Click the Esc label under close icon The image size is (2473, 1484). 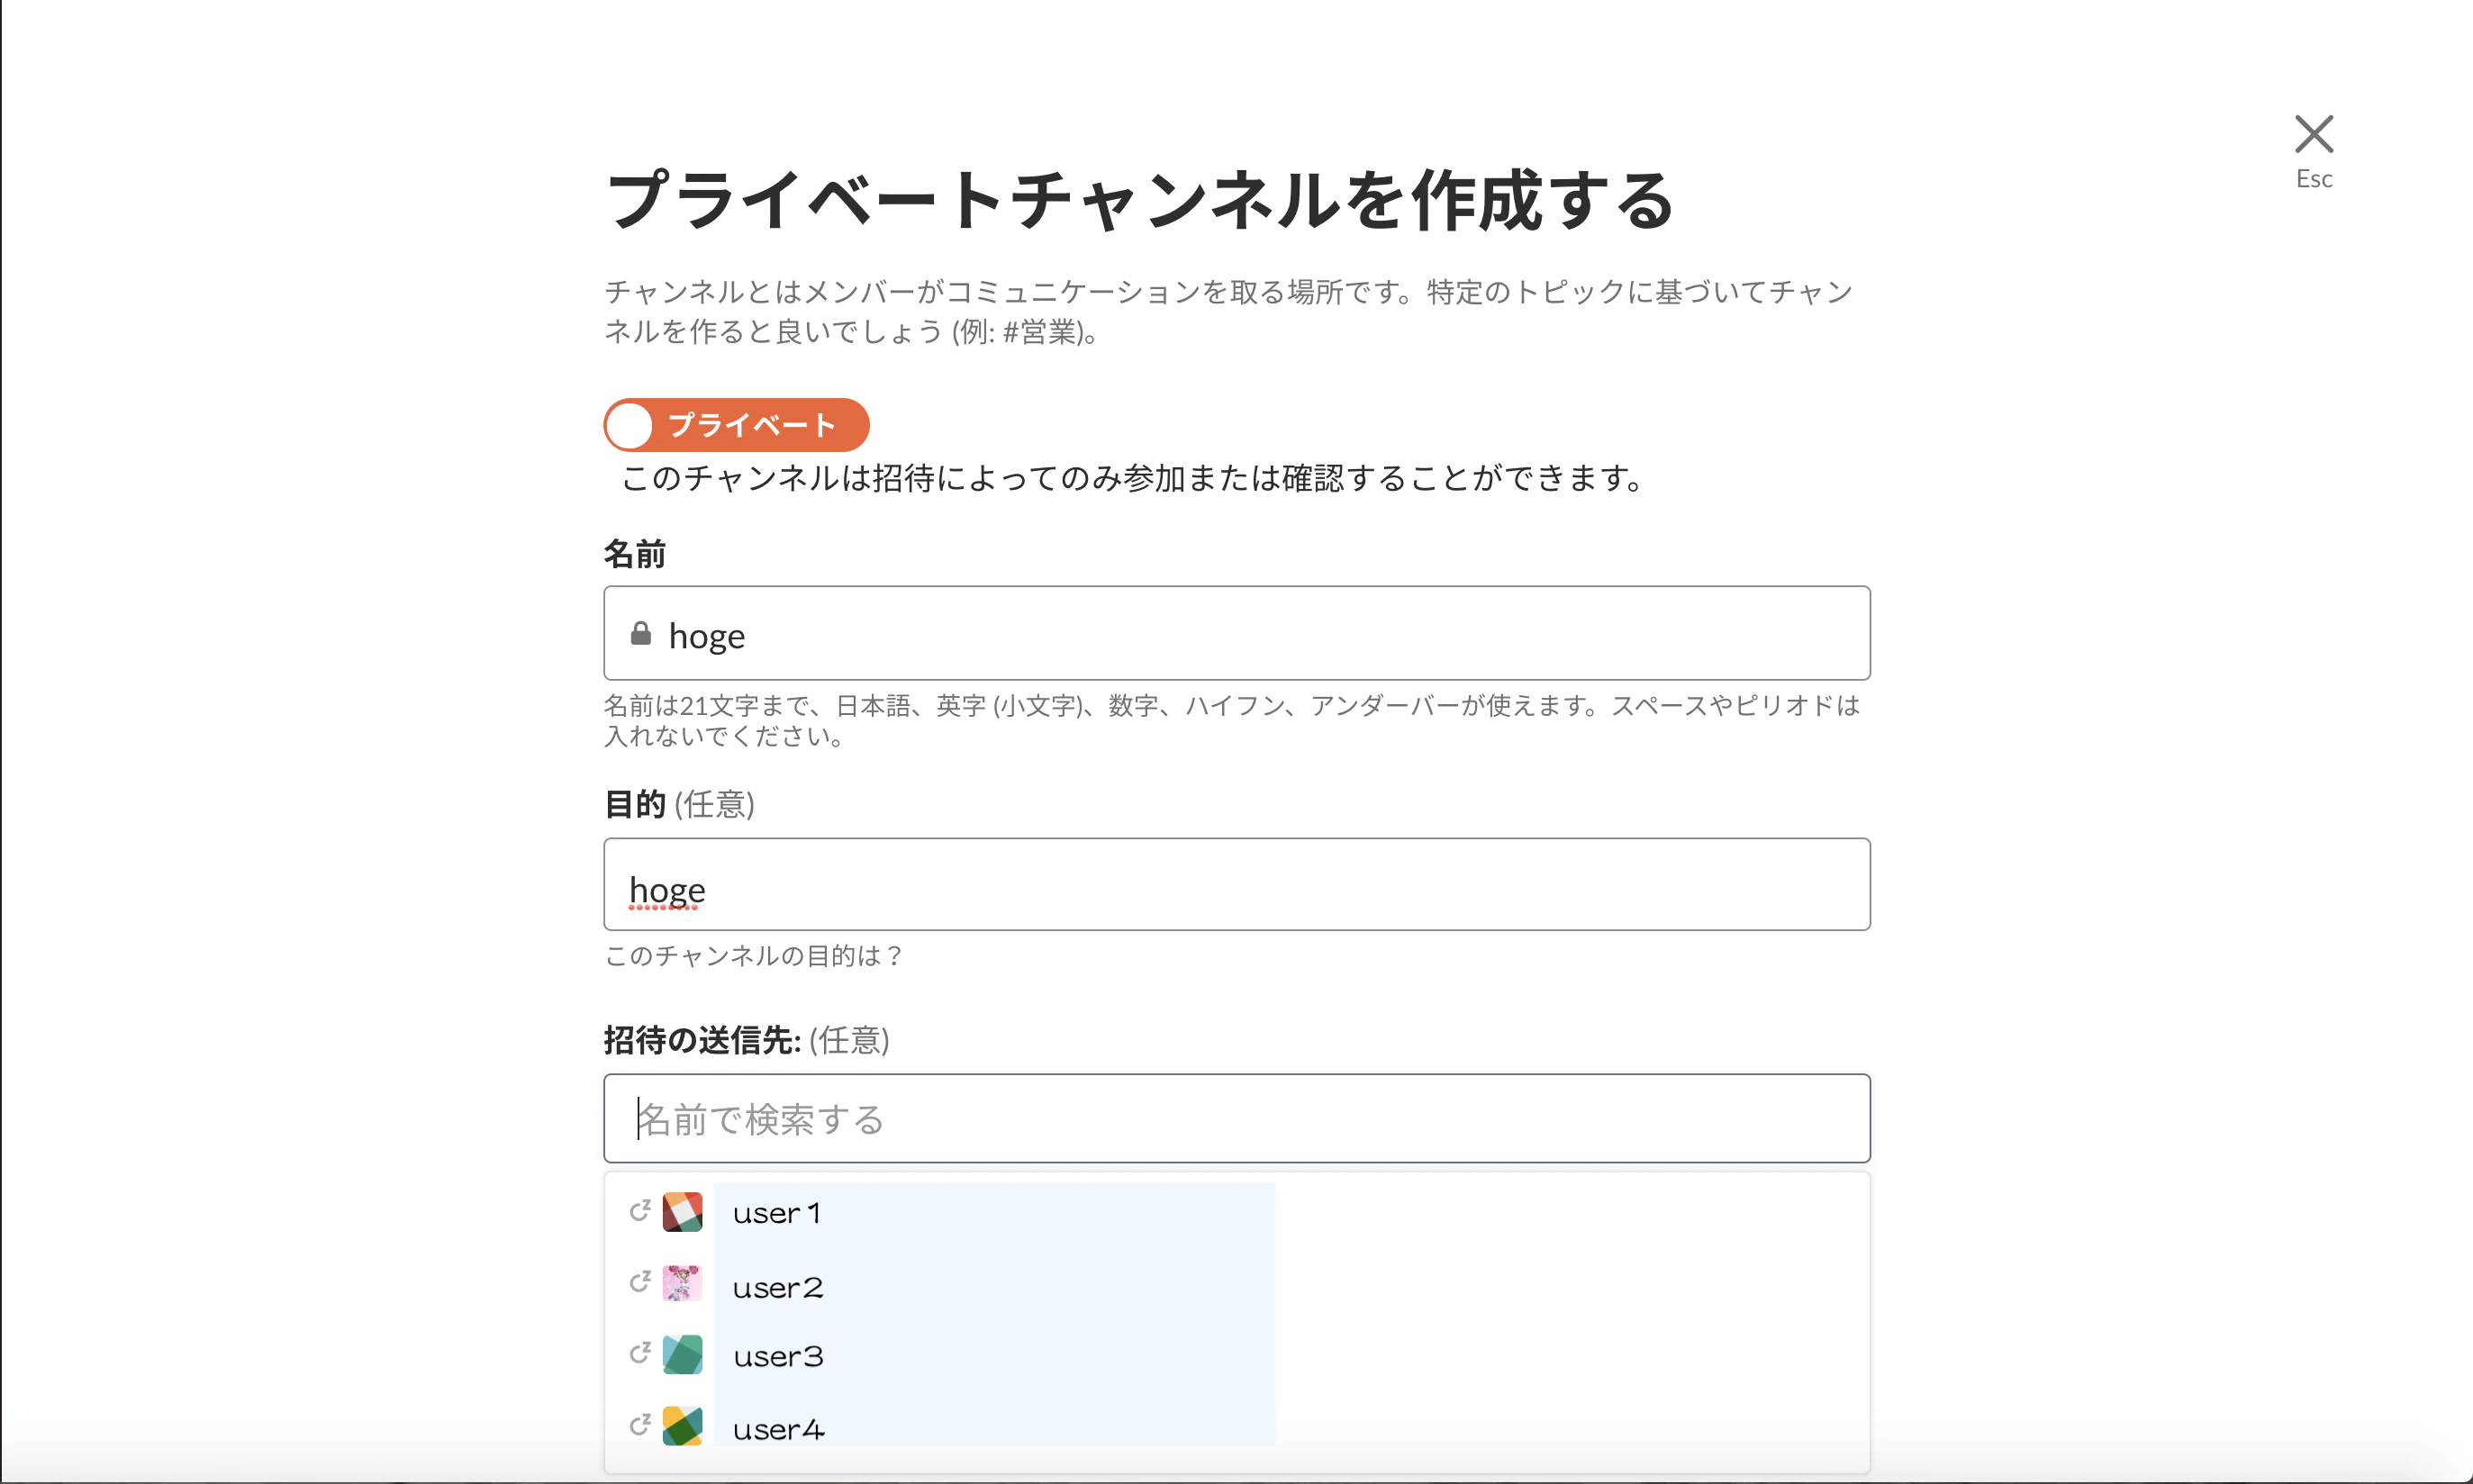(2314, 179)
